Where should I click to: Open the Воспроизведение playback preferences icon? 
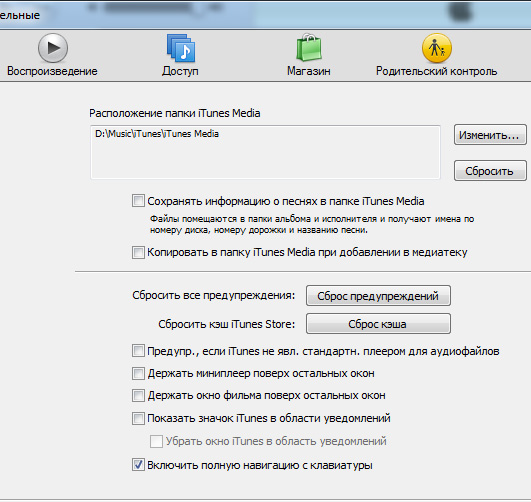[x=53, y=48]
